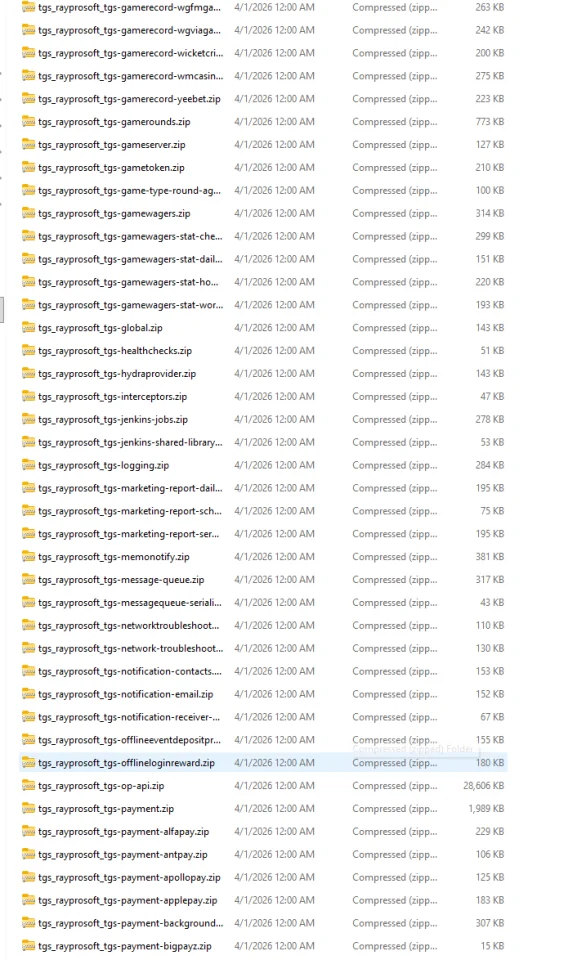Image resolution: width=586 pixels, height=960 pixels.
Task: Select file name tgs-gamerecord-wgfmga...
Action: (129, 7)
